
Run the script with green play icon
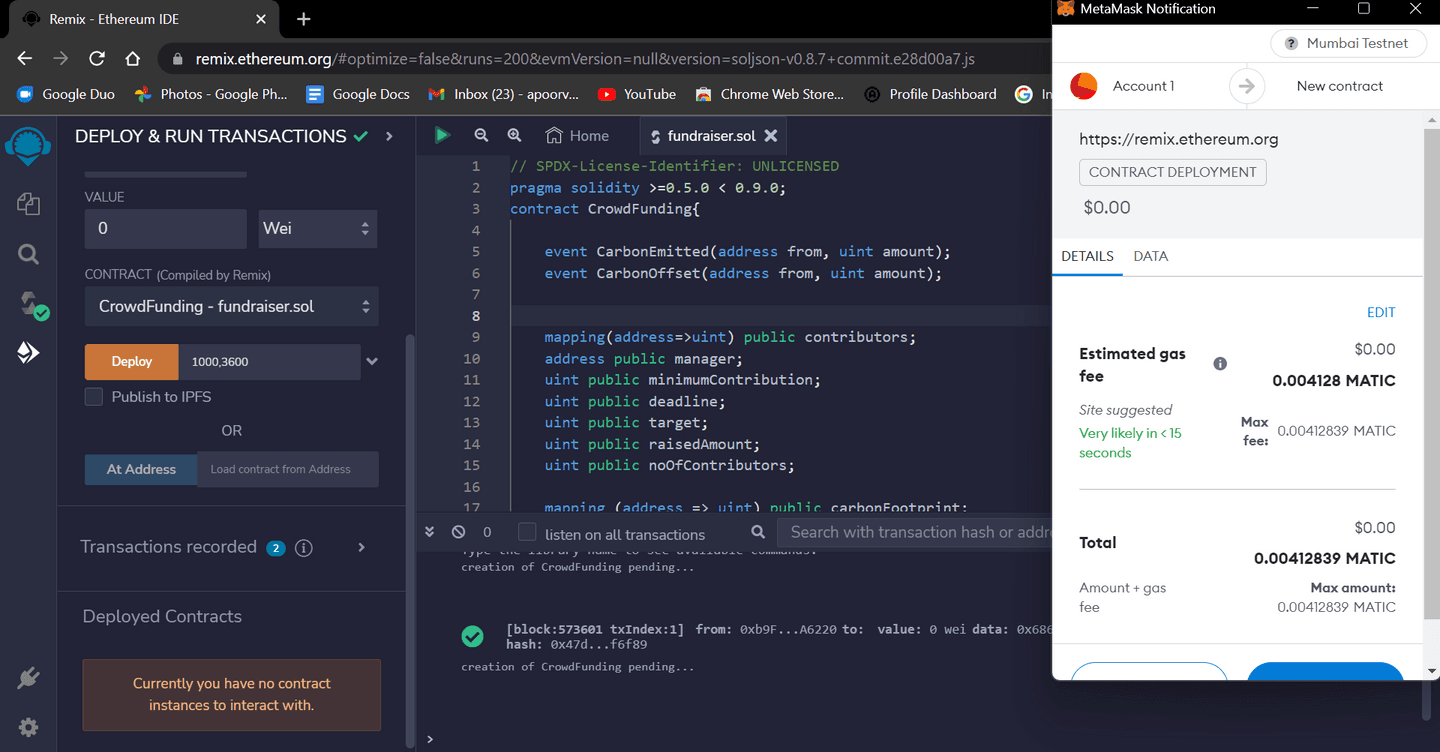(x=442, y=136)
